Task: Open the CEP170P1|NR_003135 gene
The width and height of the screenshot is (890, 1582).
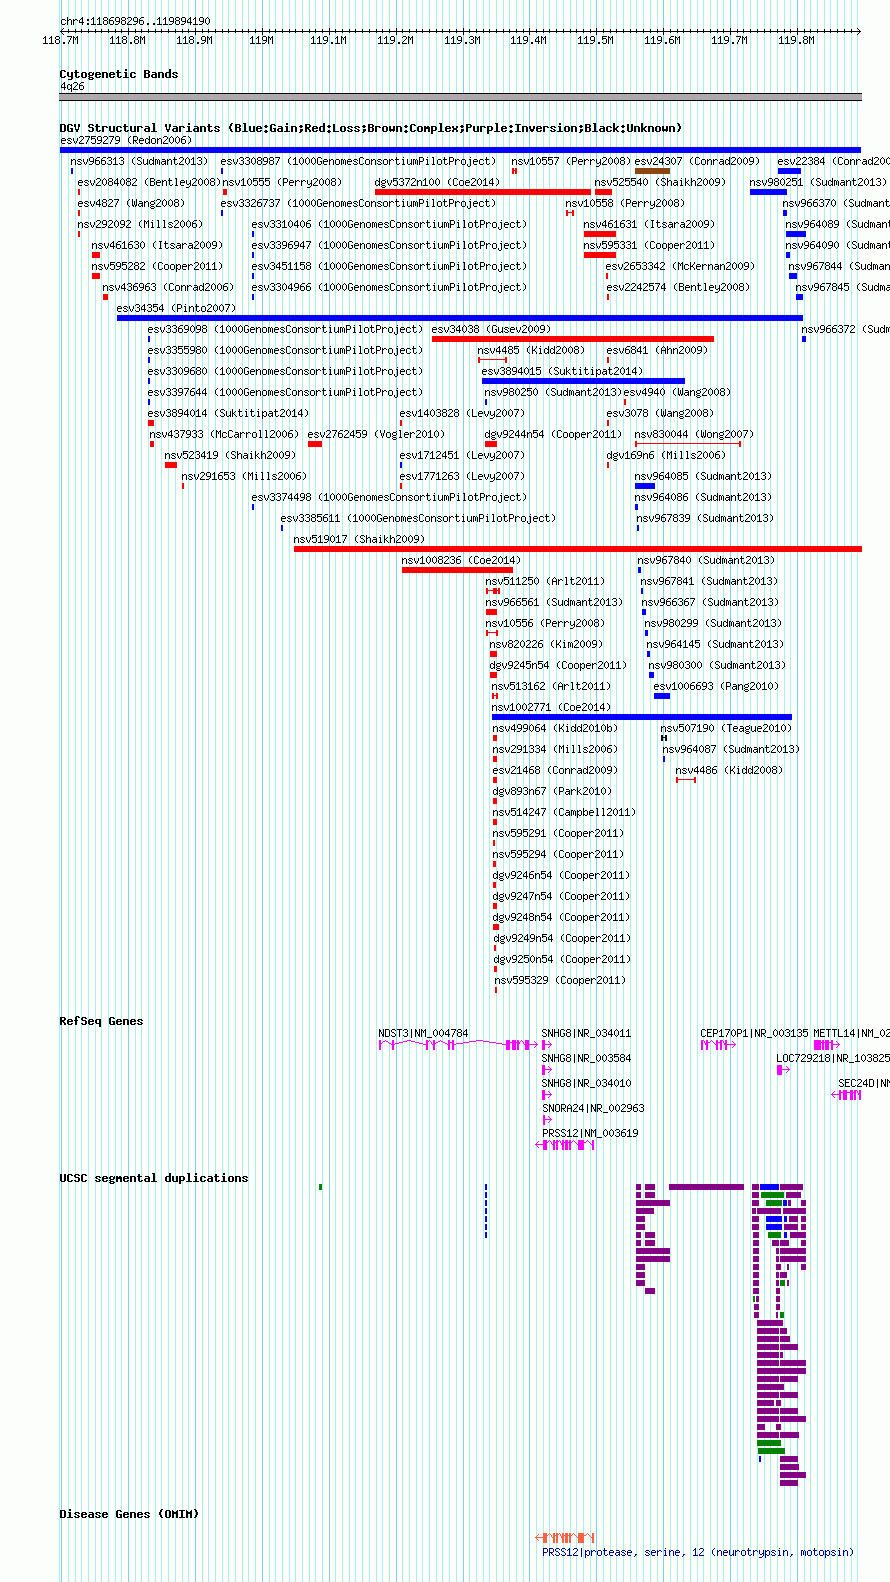Action: [753, 1033]
